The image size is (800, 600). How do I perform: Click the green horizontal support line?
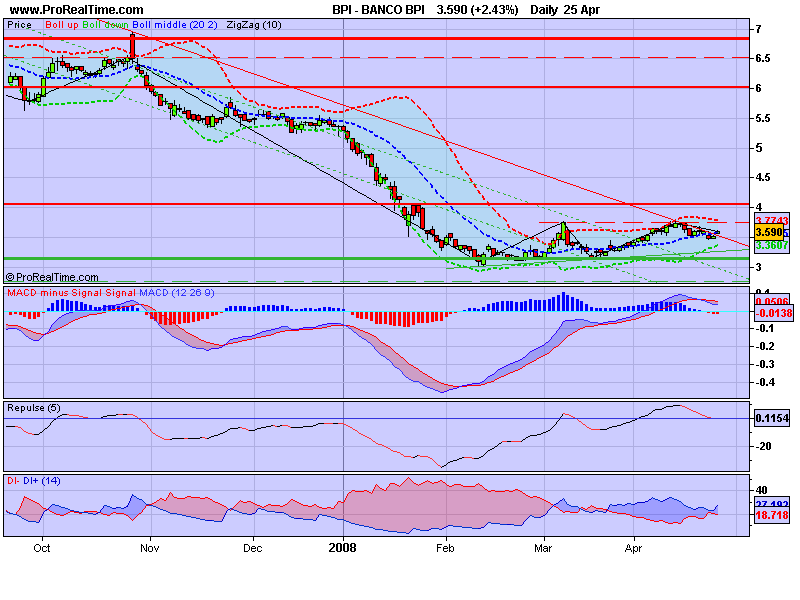tap(300, 258)
